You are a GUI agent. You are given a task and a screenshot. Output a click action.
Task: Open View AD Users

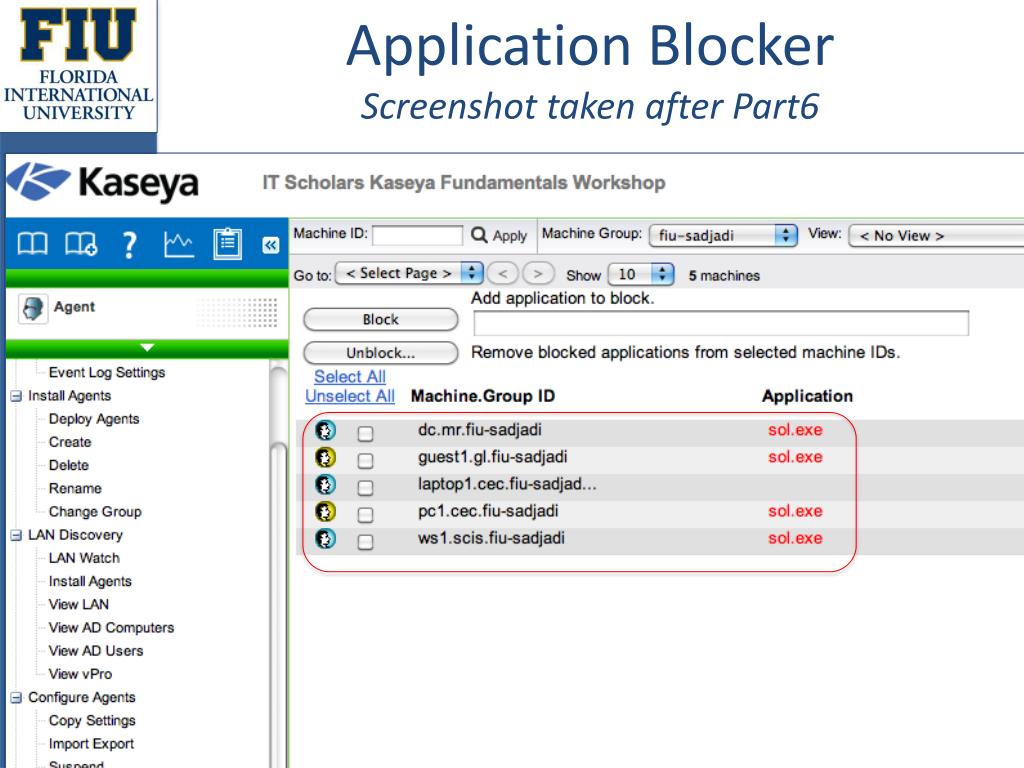pos(96,650)
